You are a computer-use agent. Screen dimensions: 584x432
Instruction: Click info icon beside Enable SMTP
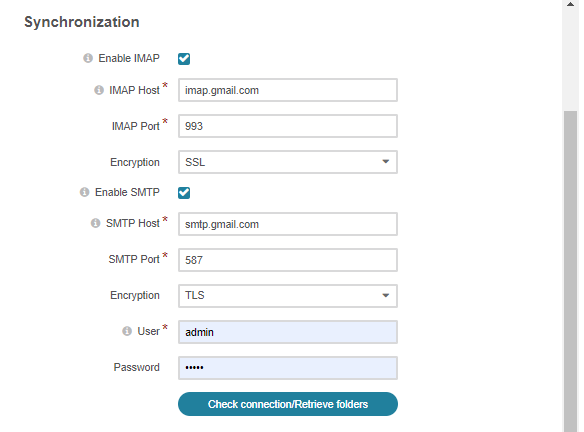tap(85, 192)
